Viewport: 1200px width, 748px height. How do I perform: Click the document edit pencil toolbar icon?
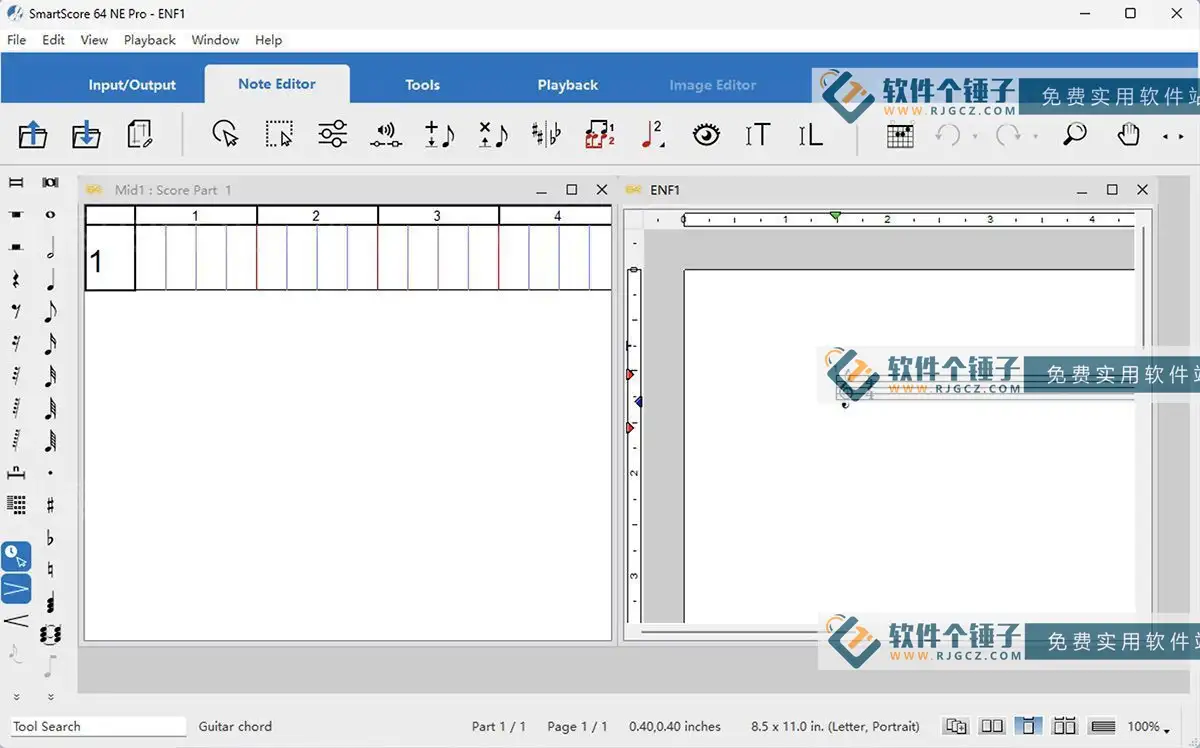click(x=140, y=134)
